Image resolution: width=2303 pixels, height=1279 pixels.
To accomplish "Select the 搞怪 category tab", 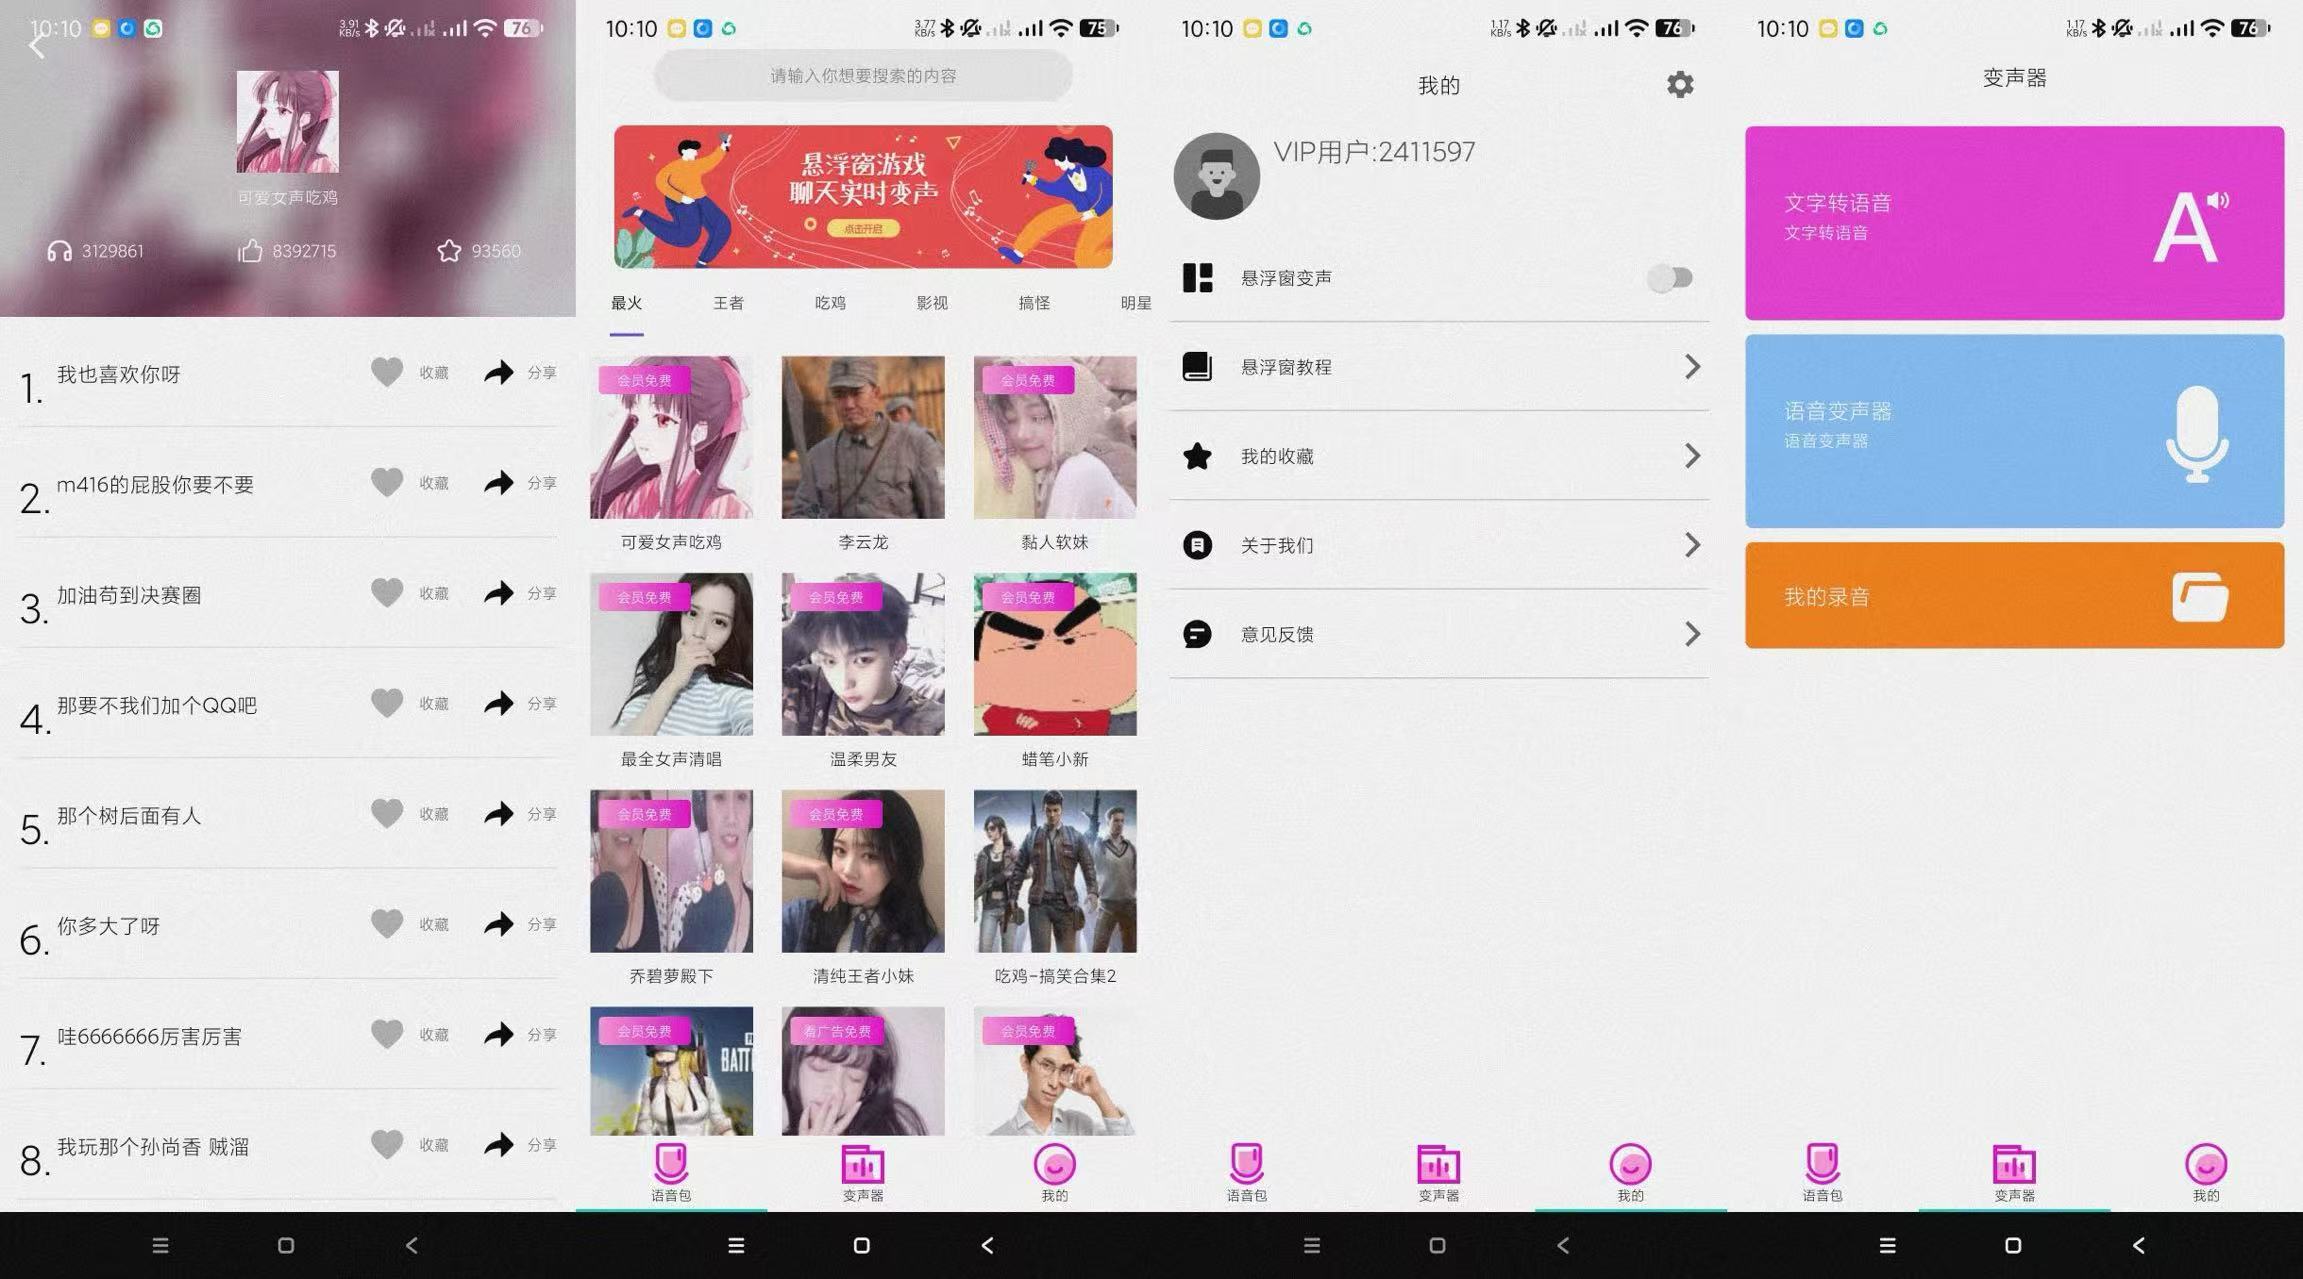I will pyautogui.click(x=1034, y=303).
